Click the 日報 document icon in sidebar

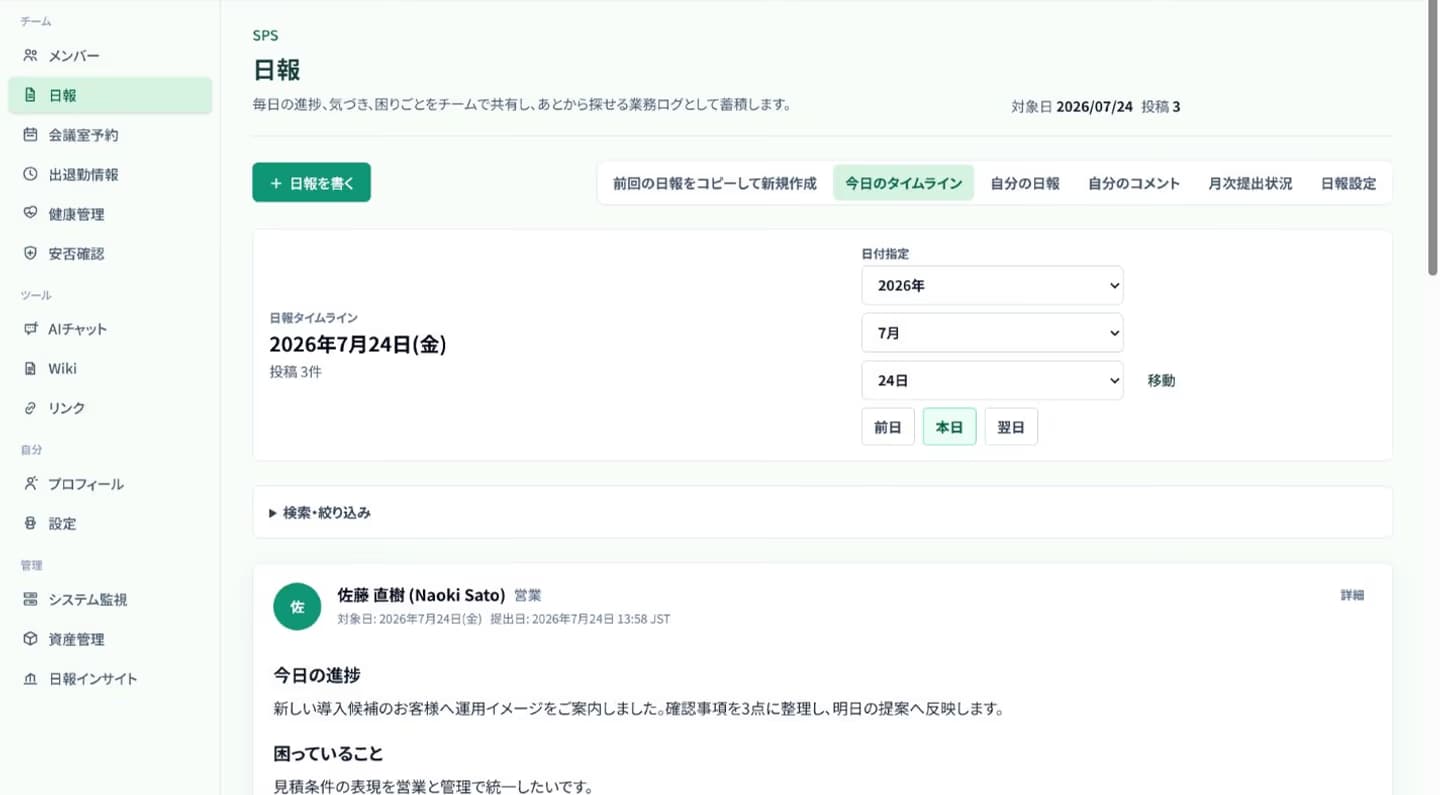pos(30,96)
